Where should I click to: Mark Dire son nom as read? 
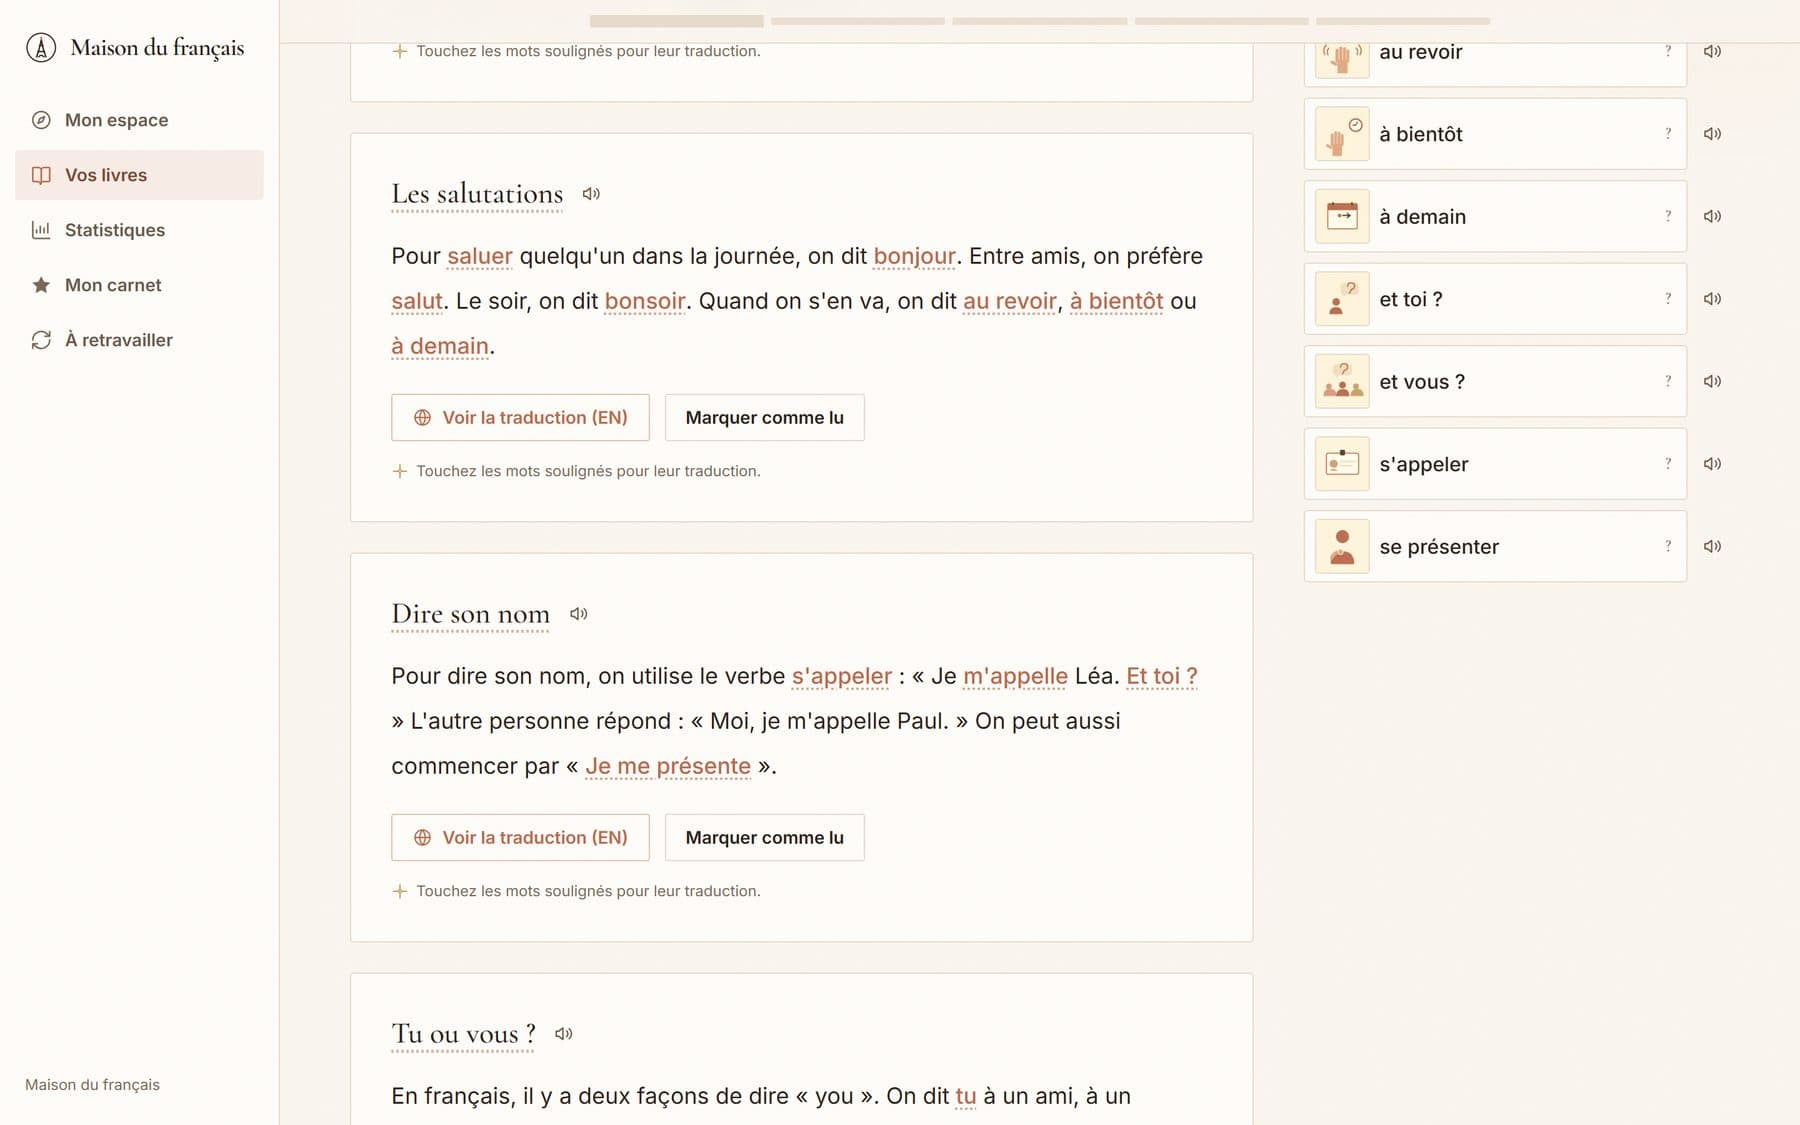coord(764,838)
